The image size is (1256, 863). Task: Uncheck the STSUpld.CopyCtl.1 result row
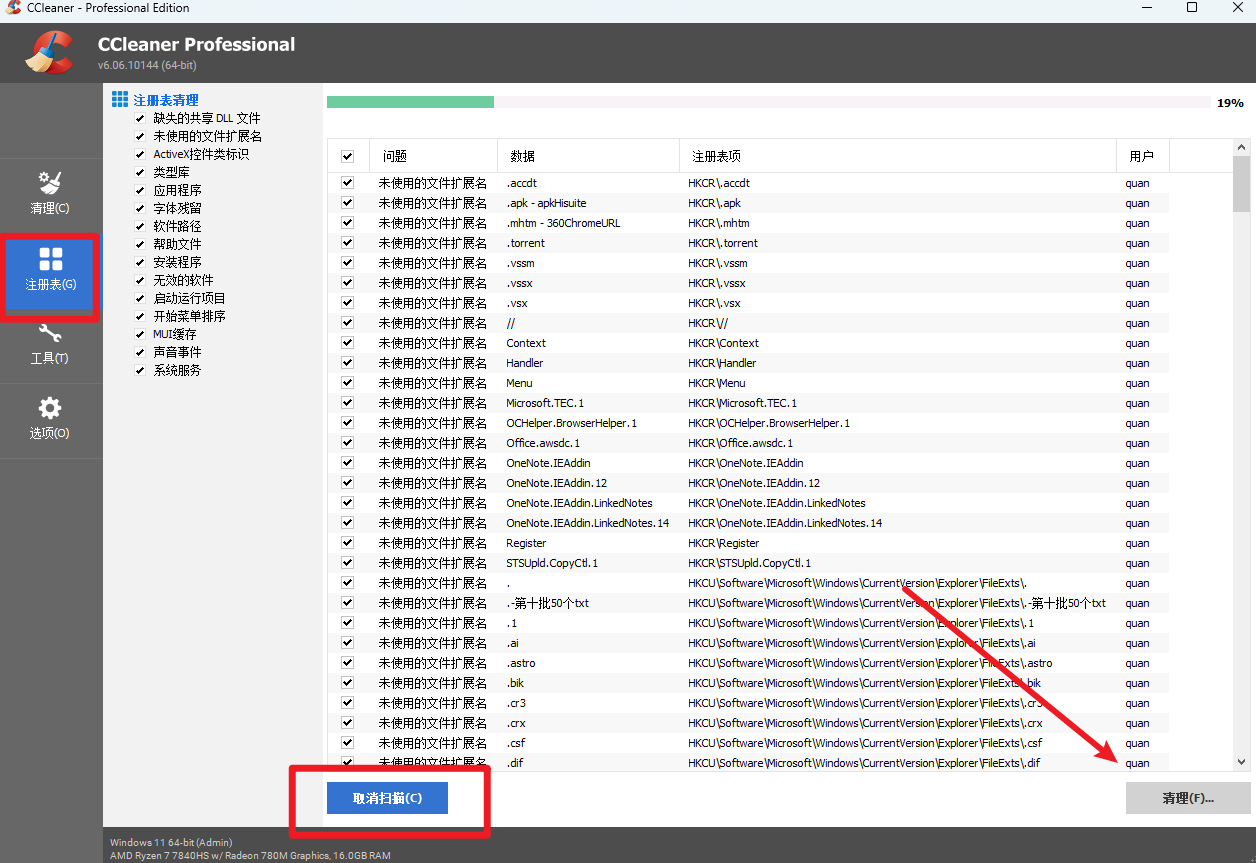[x=347, y=563]
